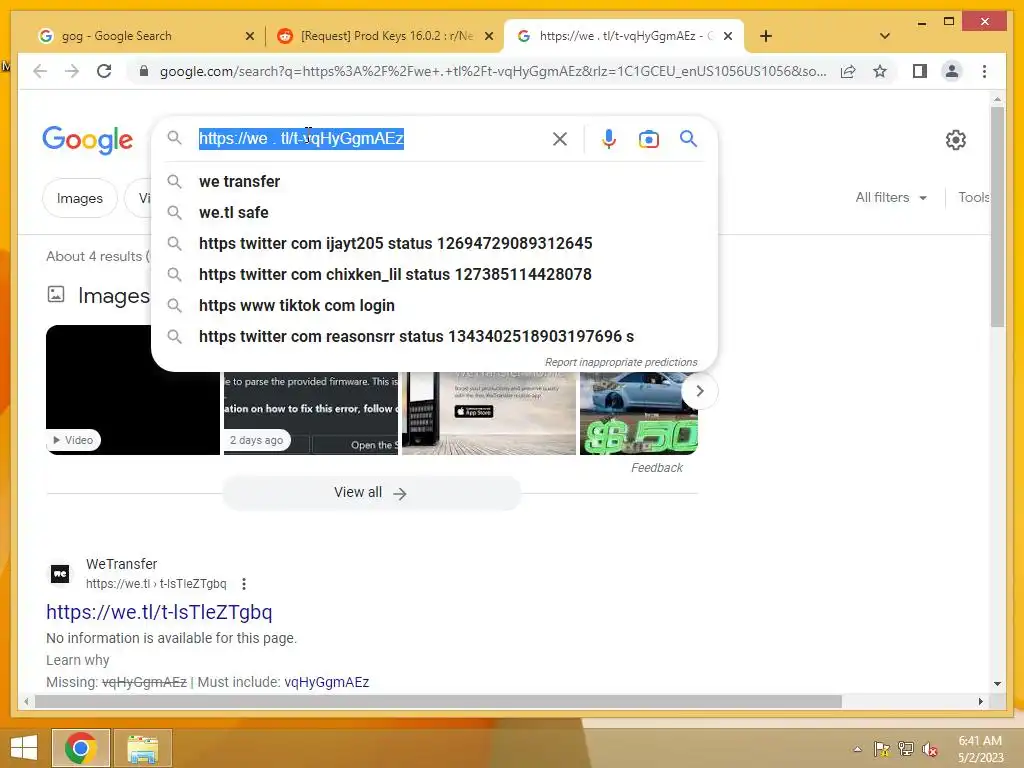
Task: Click the network tray icon
Action: pyautogui.click(x=906, y=749)
